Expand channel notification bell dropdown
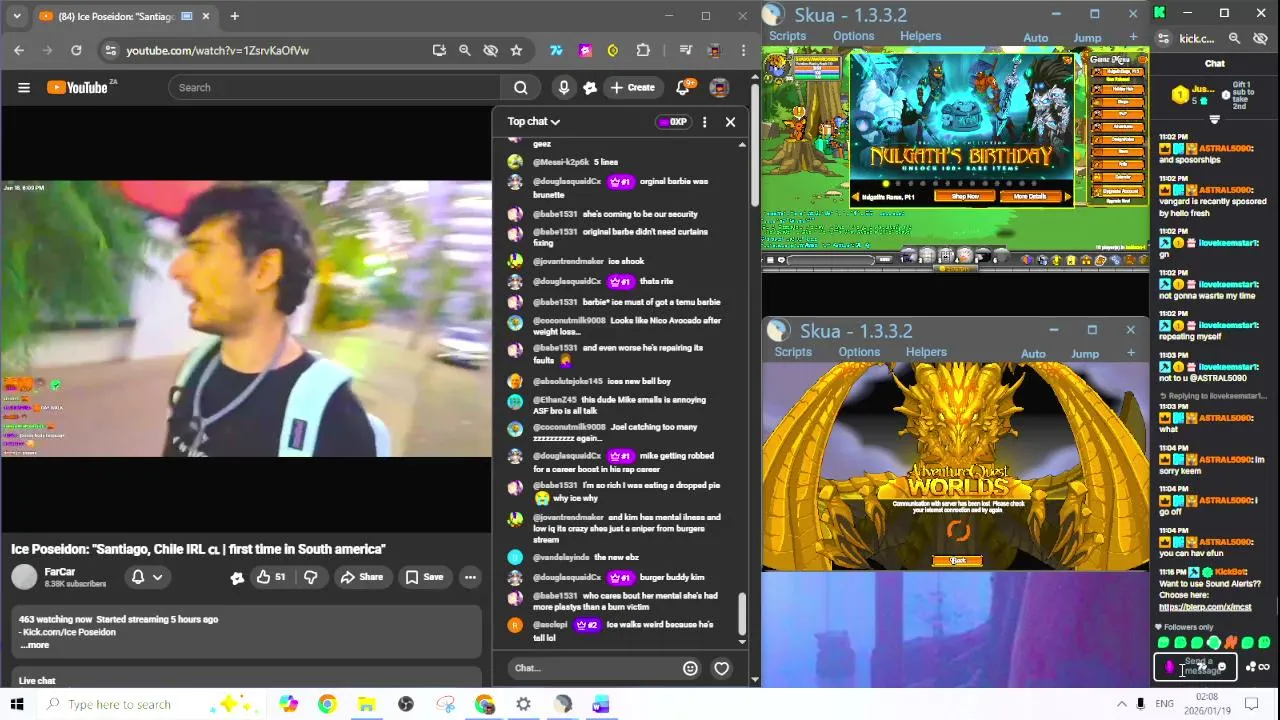Screen dimensions: 1280x720 tap(147, 577)
